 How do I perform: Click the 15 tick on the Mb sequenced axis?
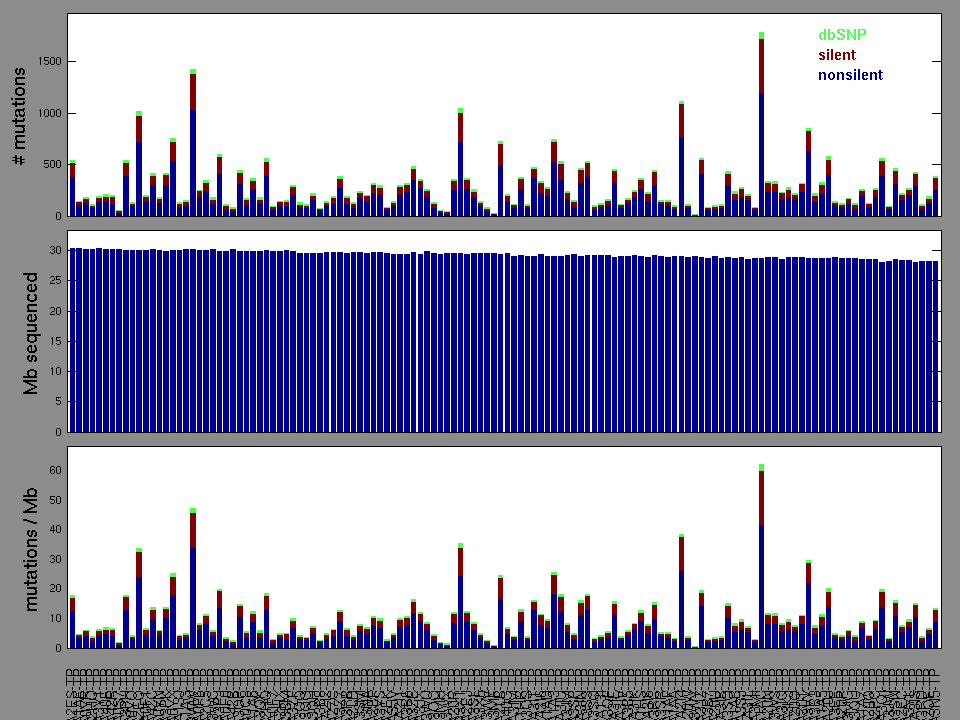coord(56,342)
